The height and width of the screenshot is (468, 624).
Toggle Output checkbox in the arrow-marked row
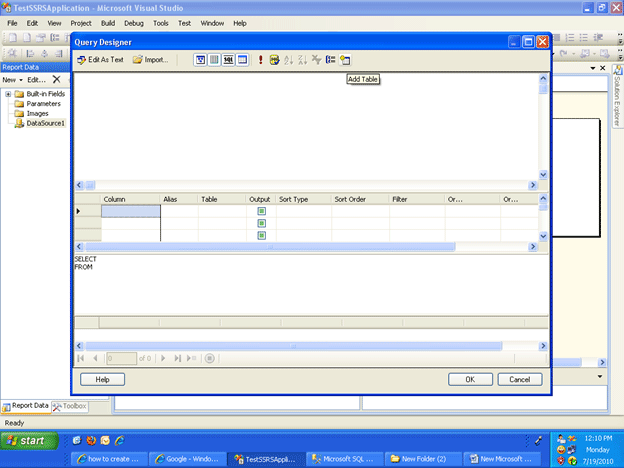261,211
